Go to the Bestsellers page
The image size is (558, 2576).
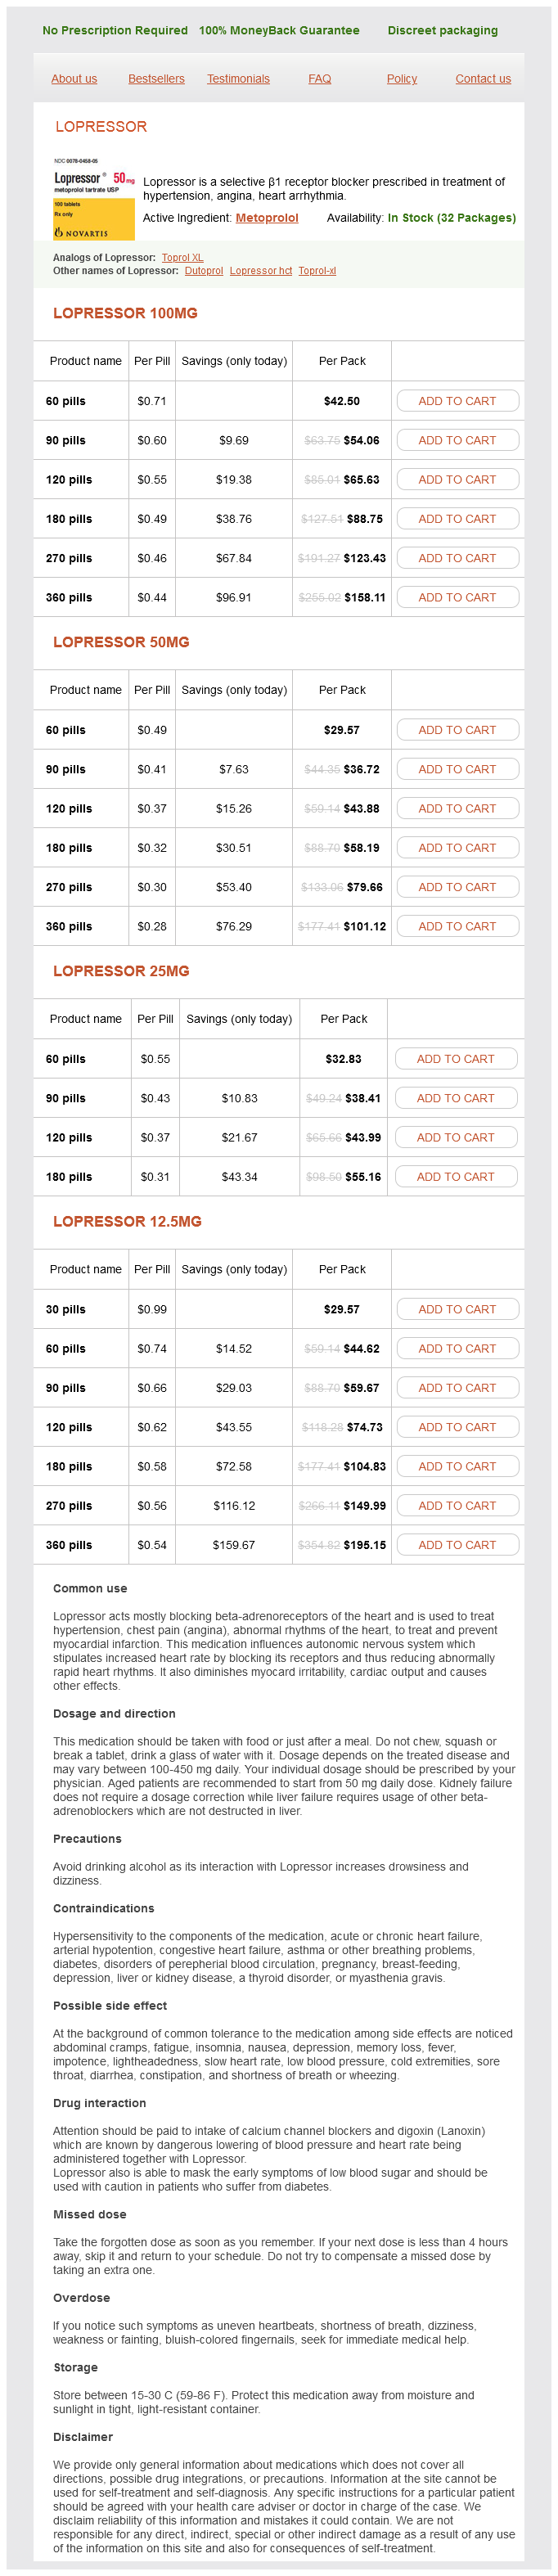[156, 79]
